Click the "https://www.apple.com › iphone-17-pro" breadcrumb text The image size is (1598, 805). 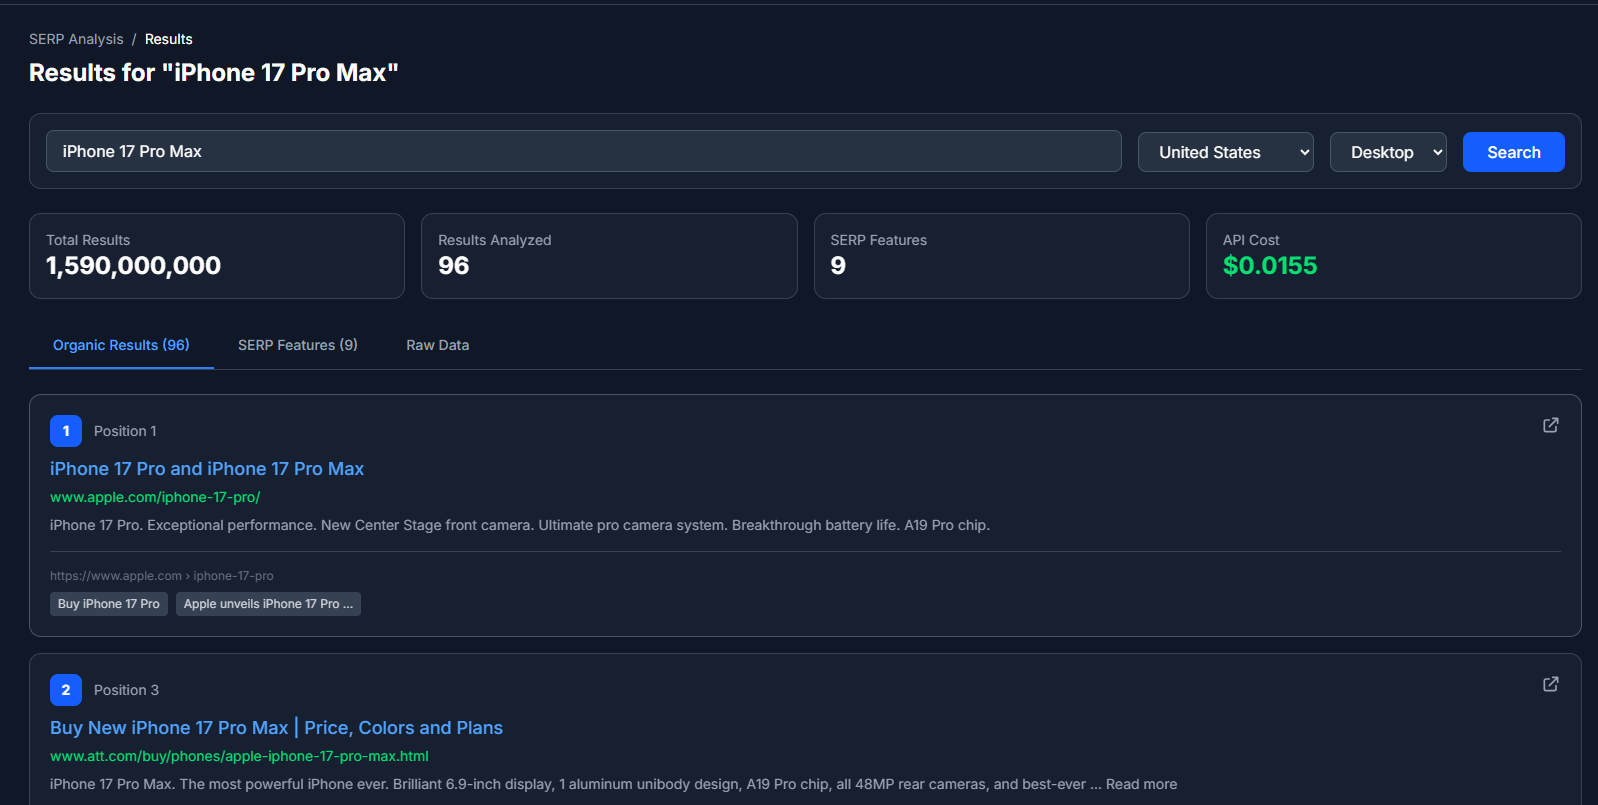point(162,576)
